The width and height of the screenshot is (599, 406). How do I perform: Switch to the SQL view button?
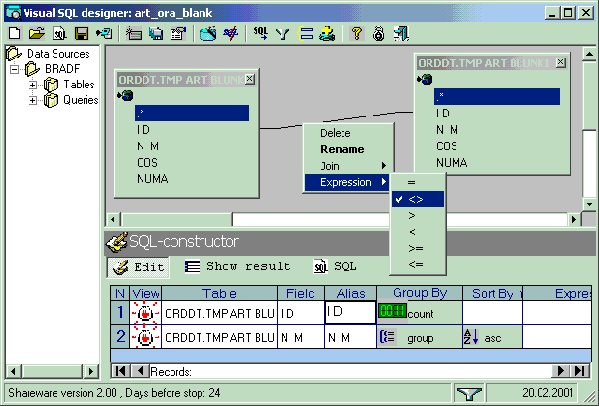(x=335, y=266)
